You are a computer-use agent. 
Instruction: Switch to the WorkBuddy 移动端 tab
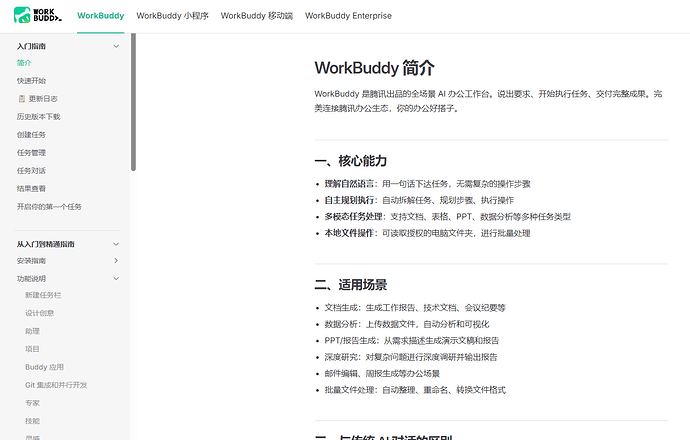pyautogui.click(x=257, y=16)
